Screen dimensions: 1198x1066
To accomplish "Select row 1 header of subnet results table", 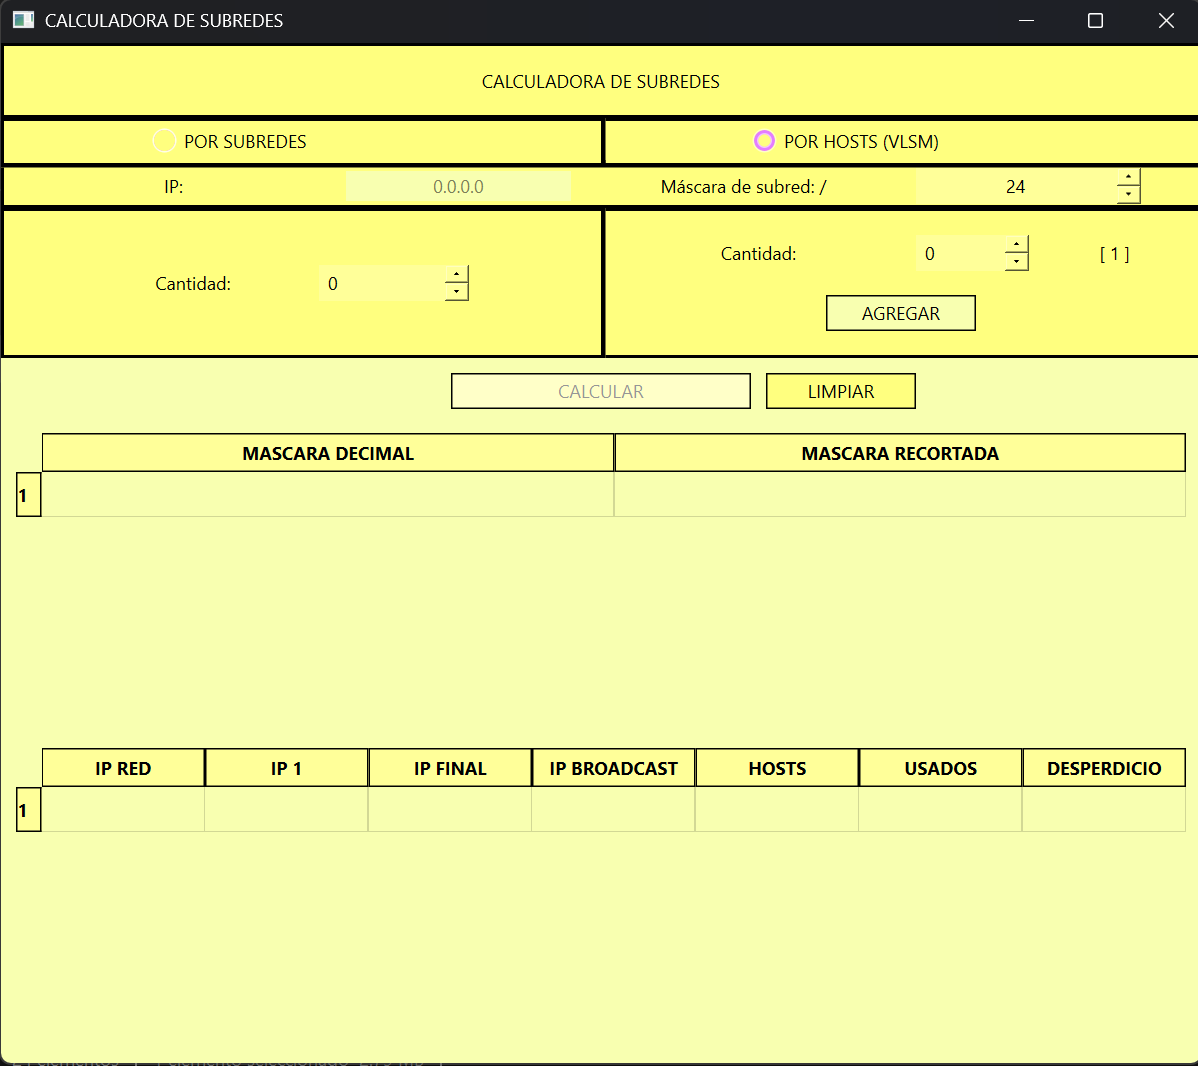I will (x=28, y=810).
